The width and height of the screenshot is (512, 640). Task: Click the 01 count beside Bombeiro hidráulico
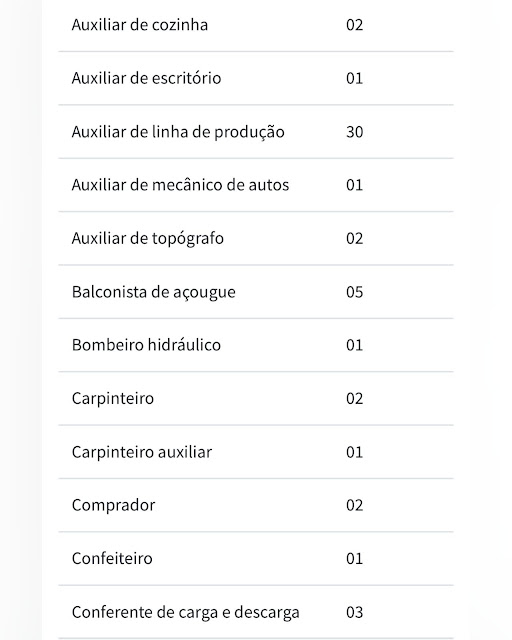[354, 345]
